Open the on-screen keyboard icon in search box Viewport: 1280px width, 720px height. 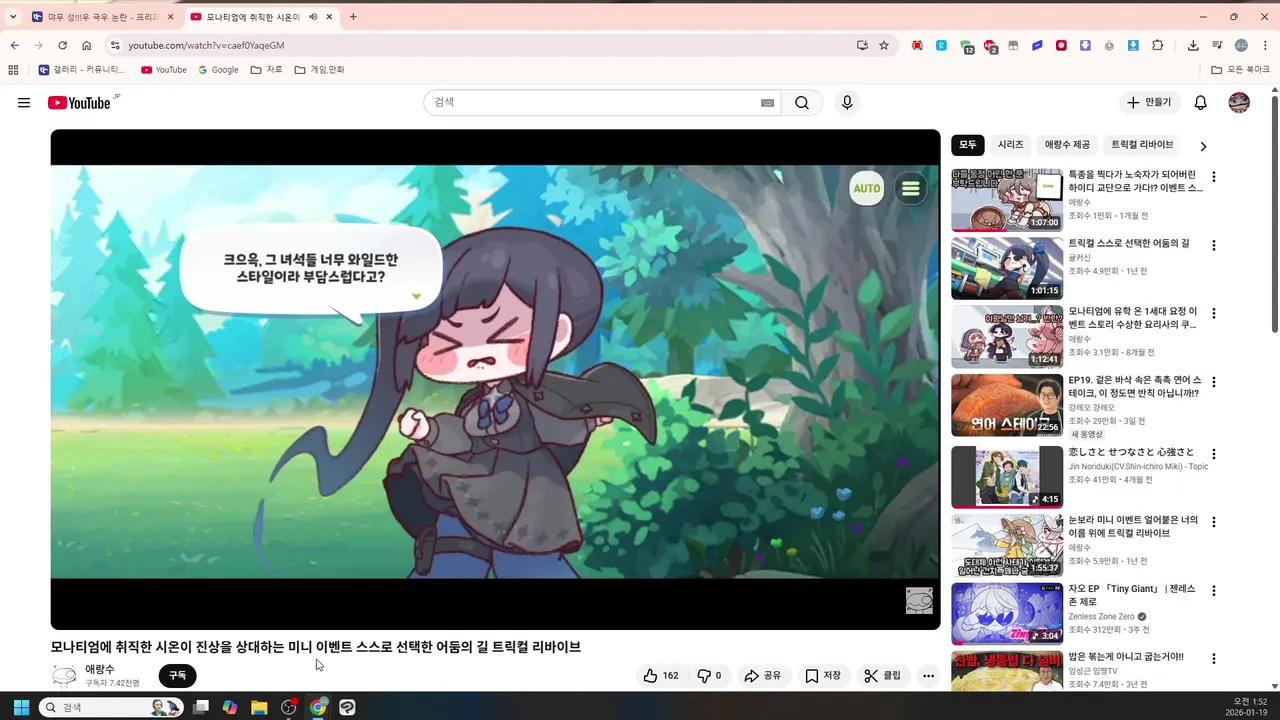(768, 103)
